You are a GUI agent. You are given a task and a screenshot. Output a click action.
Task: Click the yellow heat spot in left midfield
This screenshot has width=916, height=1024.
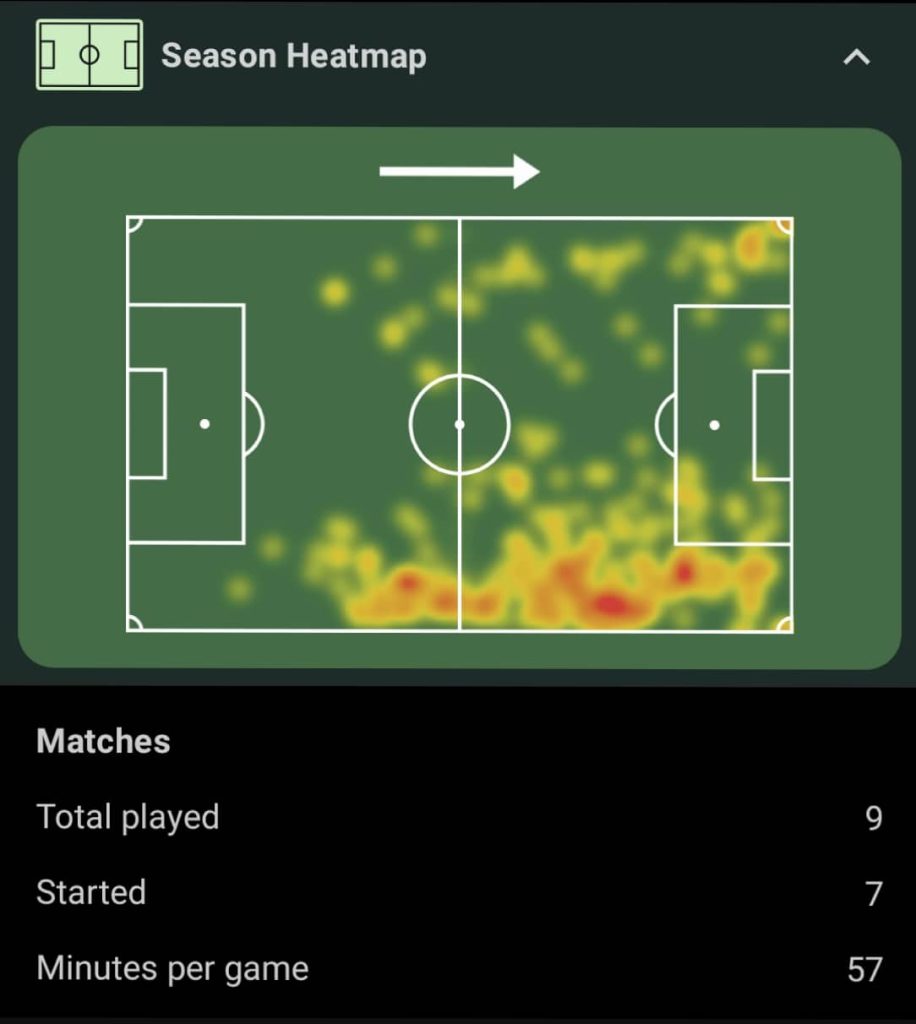click(335, 291)
